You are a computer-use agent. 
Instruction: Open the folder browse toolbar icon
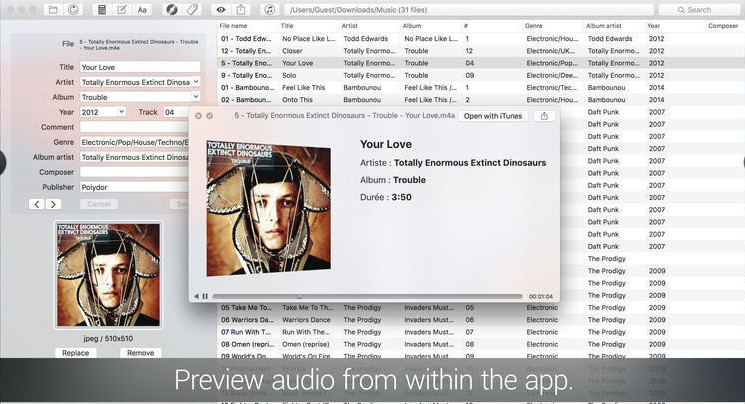click(53, 10)
